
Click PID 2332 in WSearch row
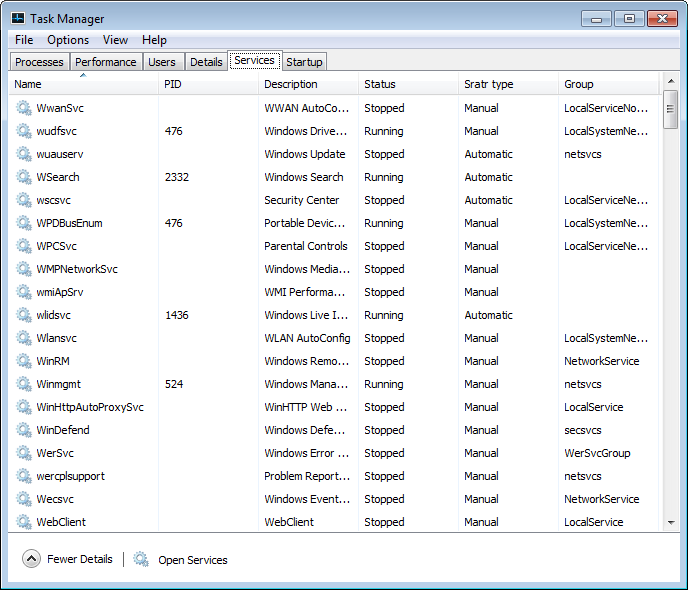pyautogui.click(x=177, y=177)
